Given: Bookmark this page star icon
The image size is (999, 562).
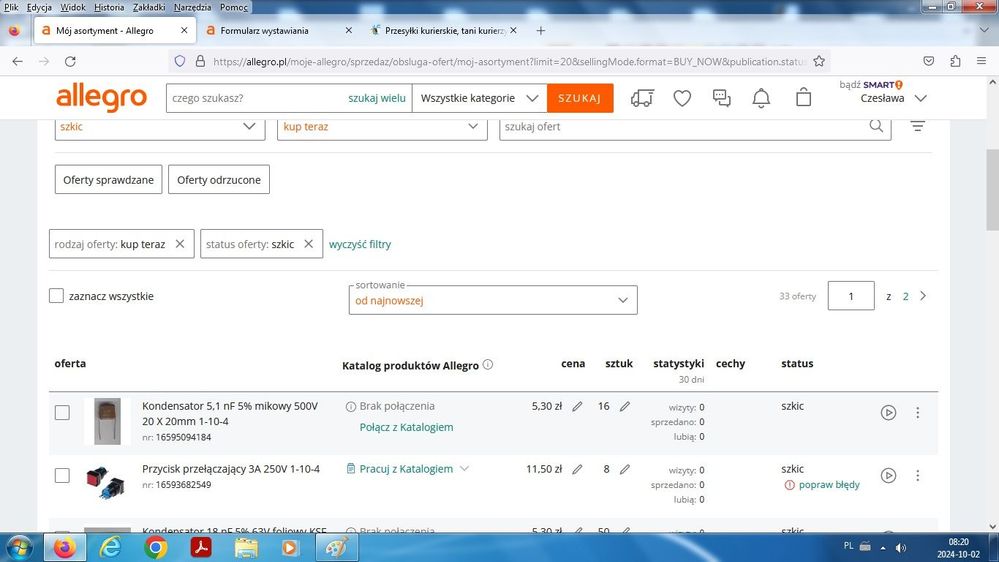Looking at the screenshot, I should (819, 61).
